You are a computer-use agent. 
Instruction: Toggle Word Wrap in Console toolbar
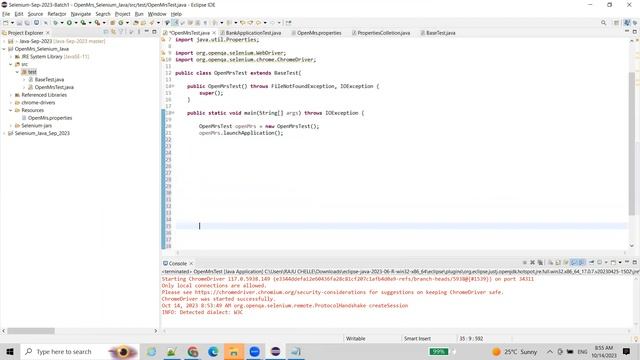(x=566, y=262)
